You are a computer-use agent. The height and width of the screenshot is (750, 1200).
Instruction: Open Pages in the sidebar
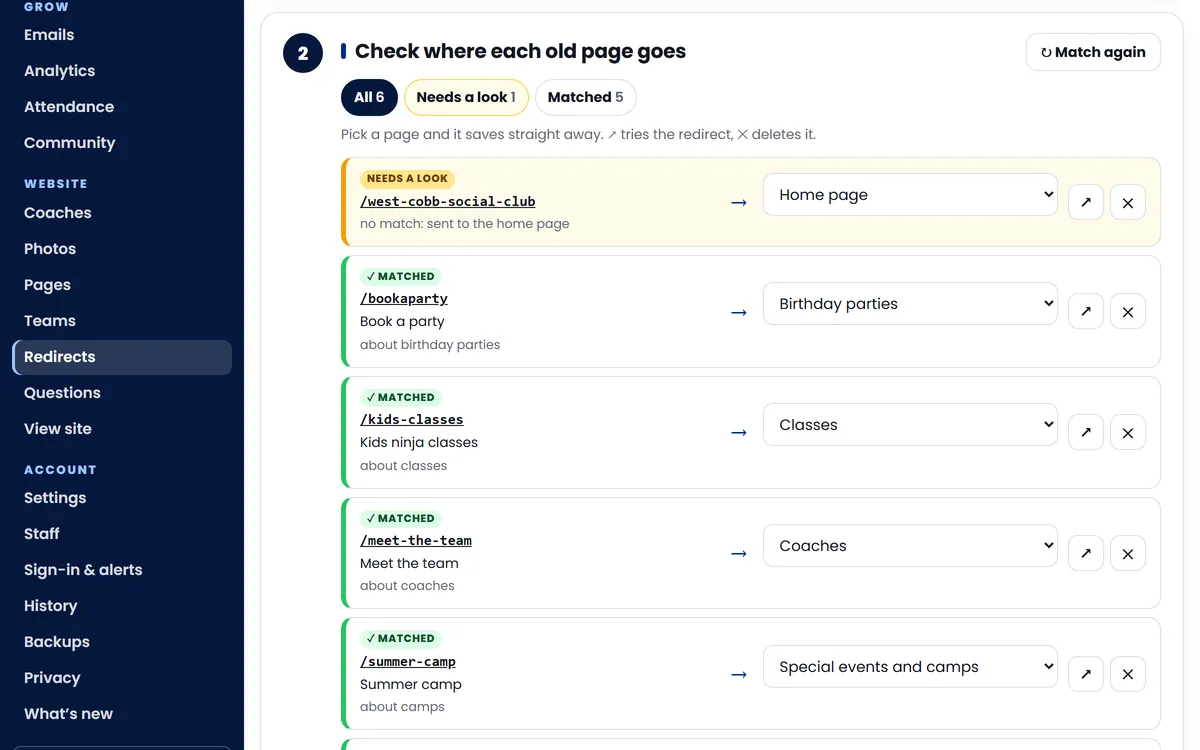pyautogui.click(x=122, y=285)
